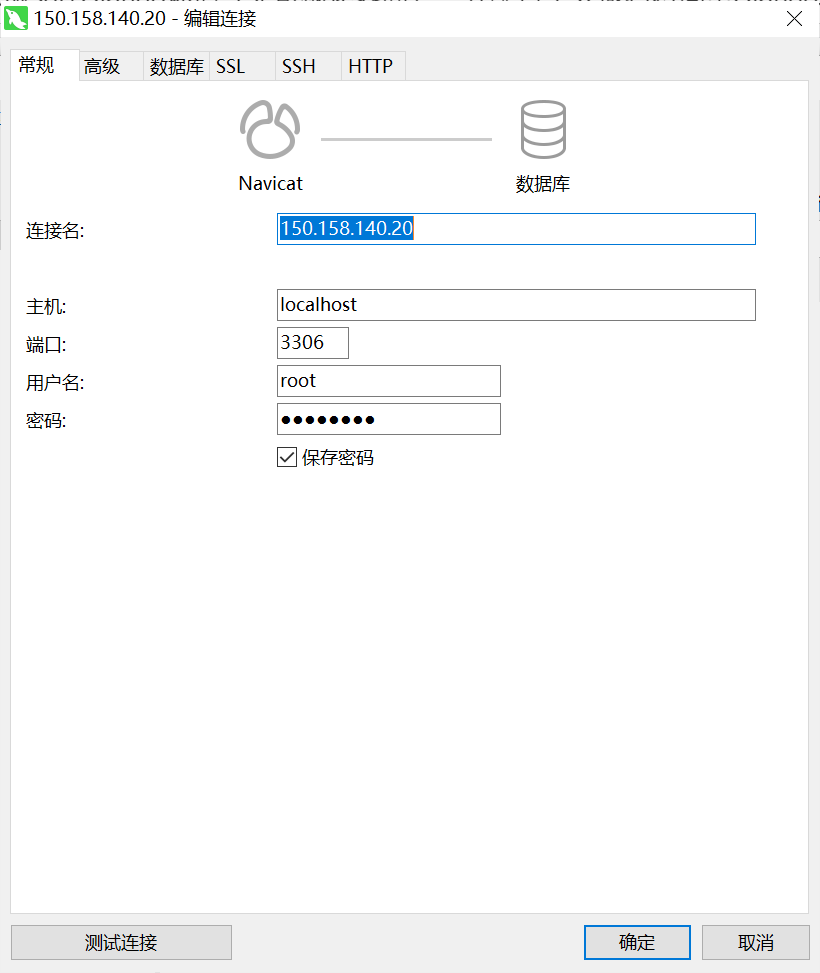Open the SSH tab
This screenshot has height=973, width=820.
coord(308,66)
